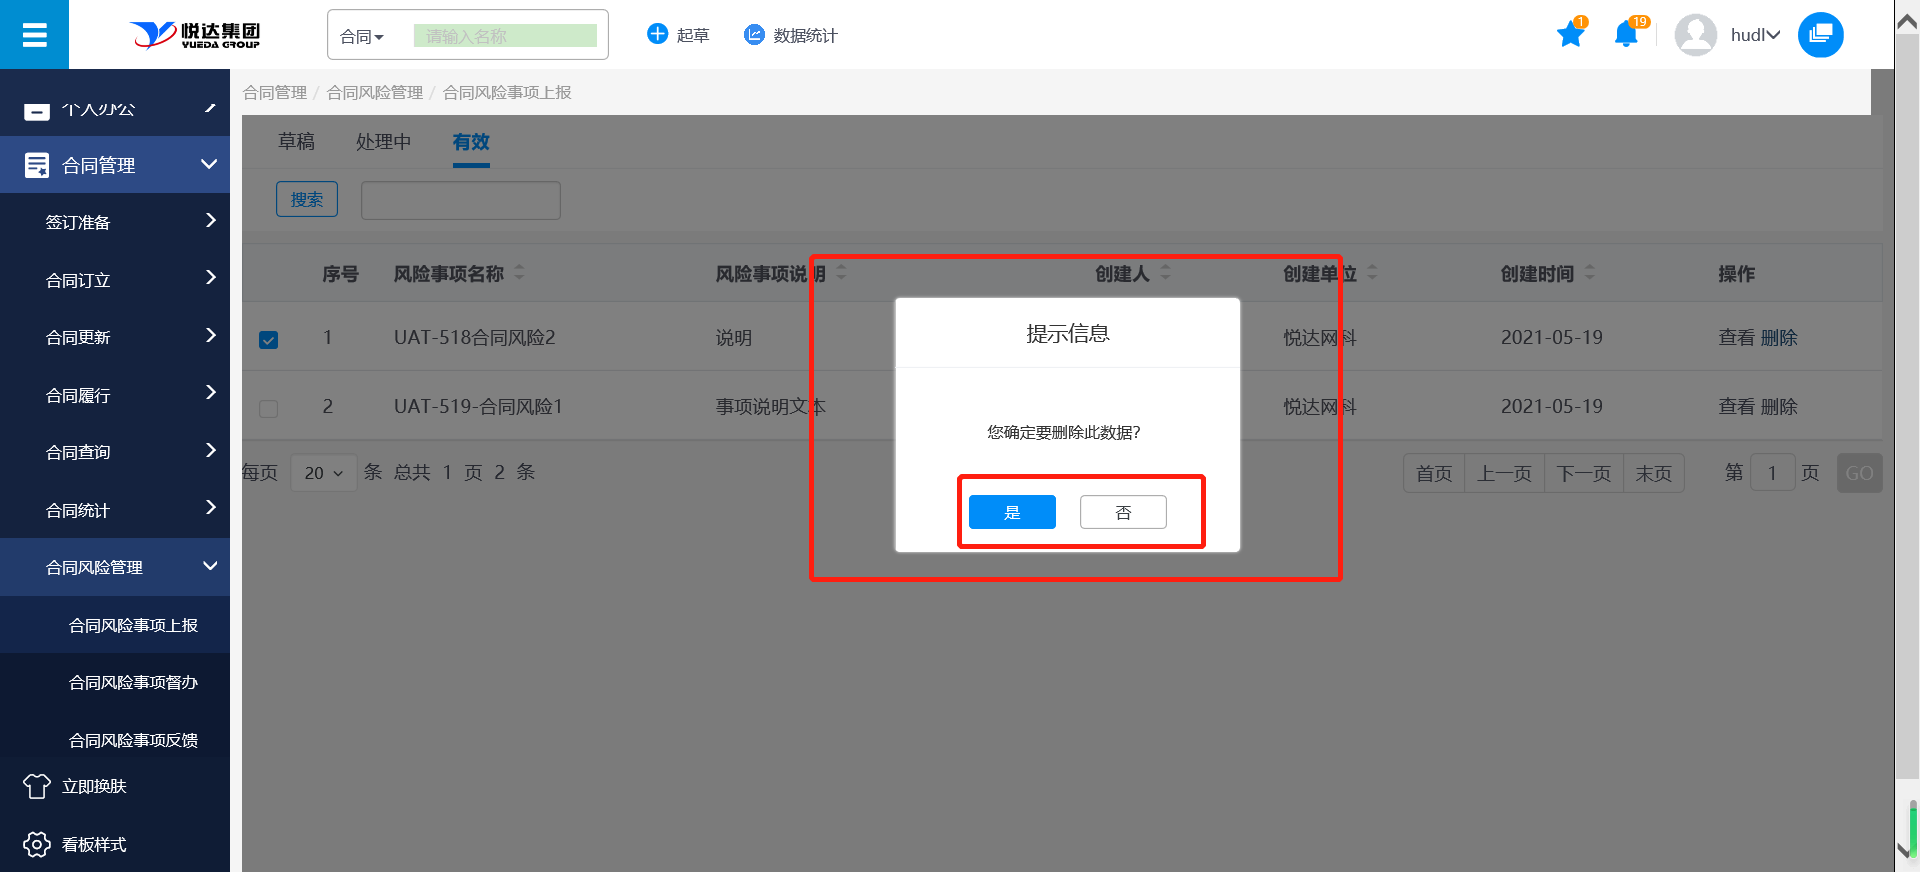The height and width of the screenshot is (872, 1920).
Task: Open the 合同 search type dropdown
Action: [362, 37]
